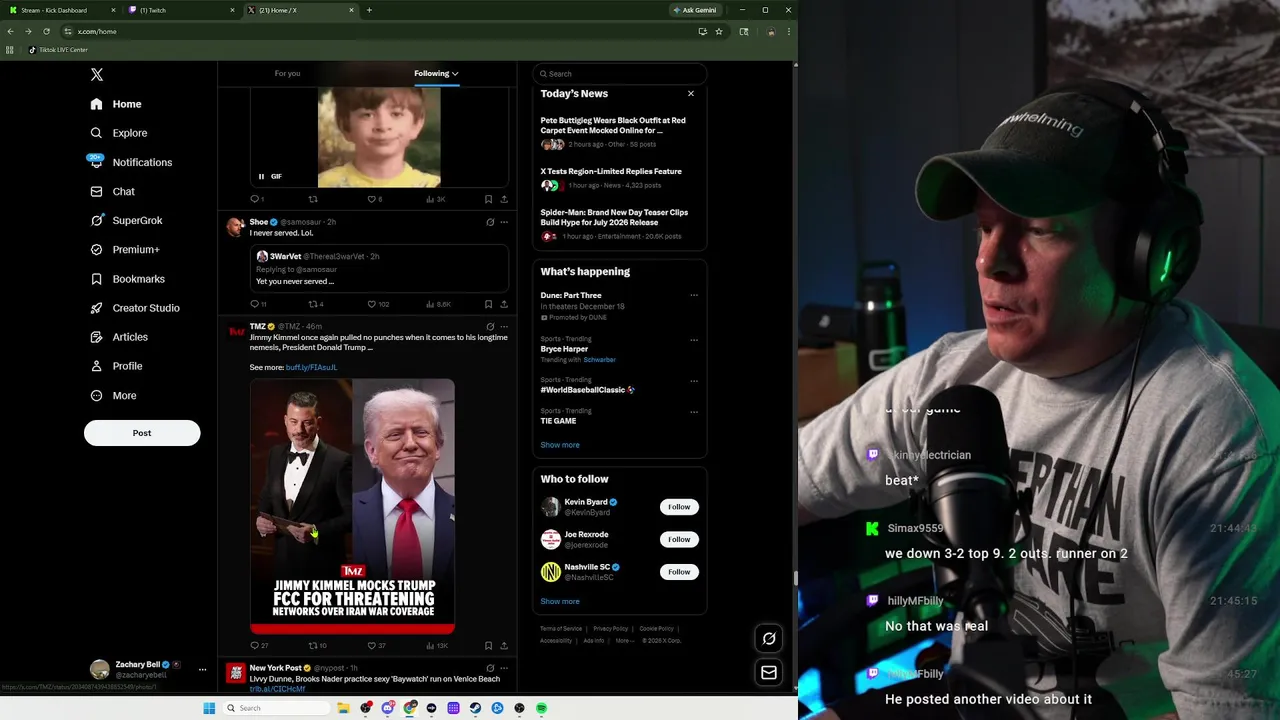The height and width of the screenshot is (720, 1280).
Task: Follow Nashville SC
Action: pyautogui.click(x=679, y=572)
